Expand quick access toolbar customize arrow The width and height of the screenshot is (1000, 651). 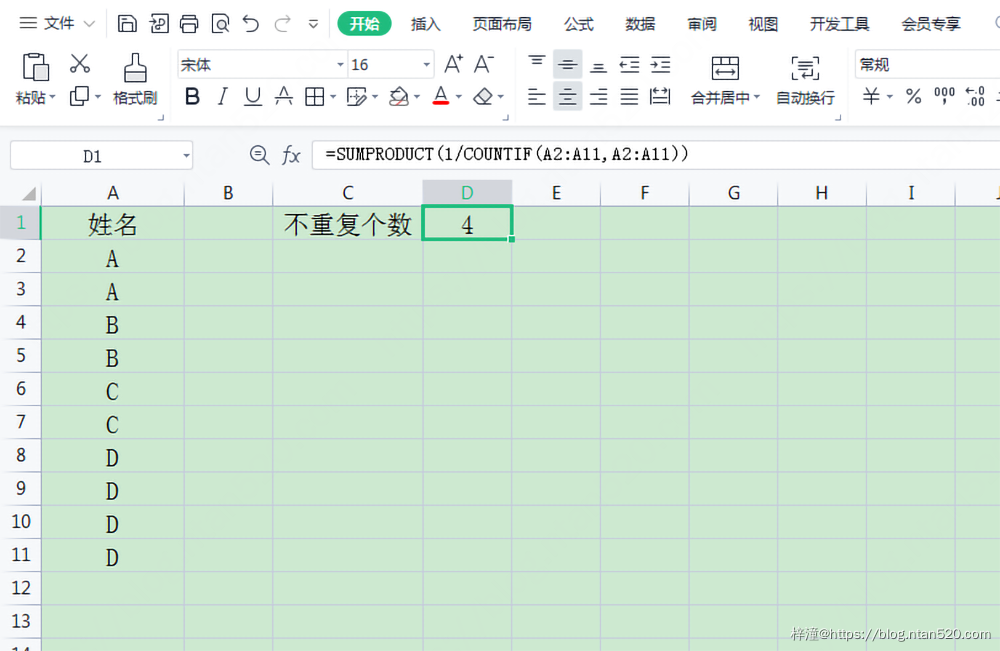[x=313, y=25]
